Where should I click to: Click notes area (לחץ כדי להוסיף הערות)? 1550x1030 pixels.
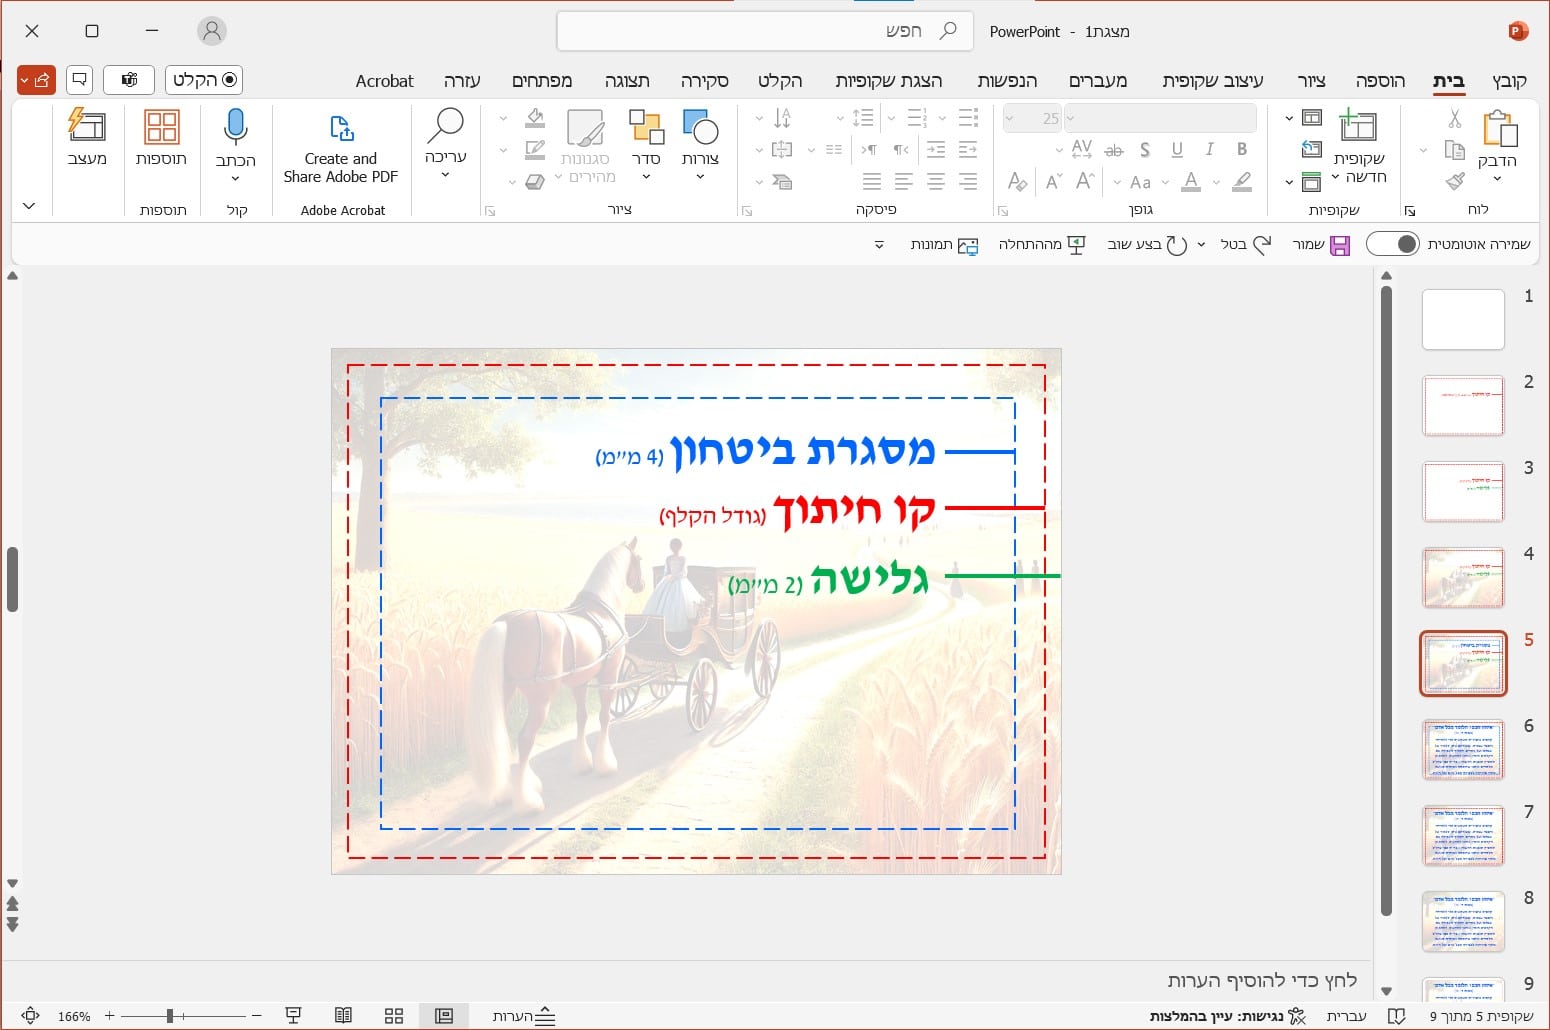pyautogui.click(x=1262, y=980)
